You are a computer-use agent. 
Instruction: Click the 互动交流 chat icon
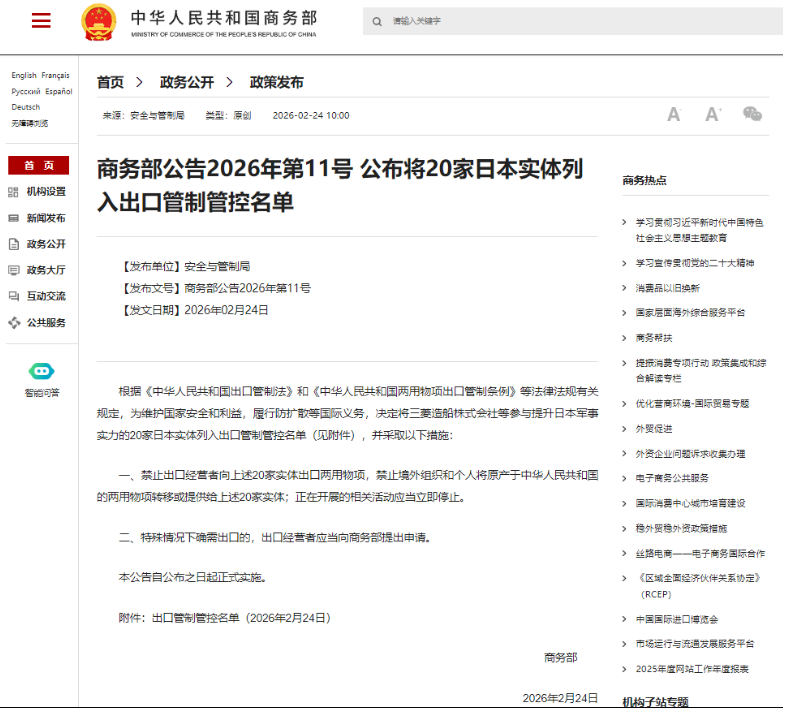pyautogui.click(x=14, y=296)
